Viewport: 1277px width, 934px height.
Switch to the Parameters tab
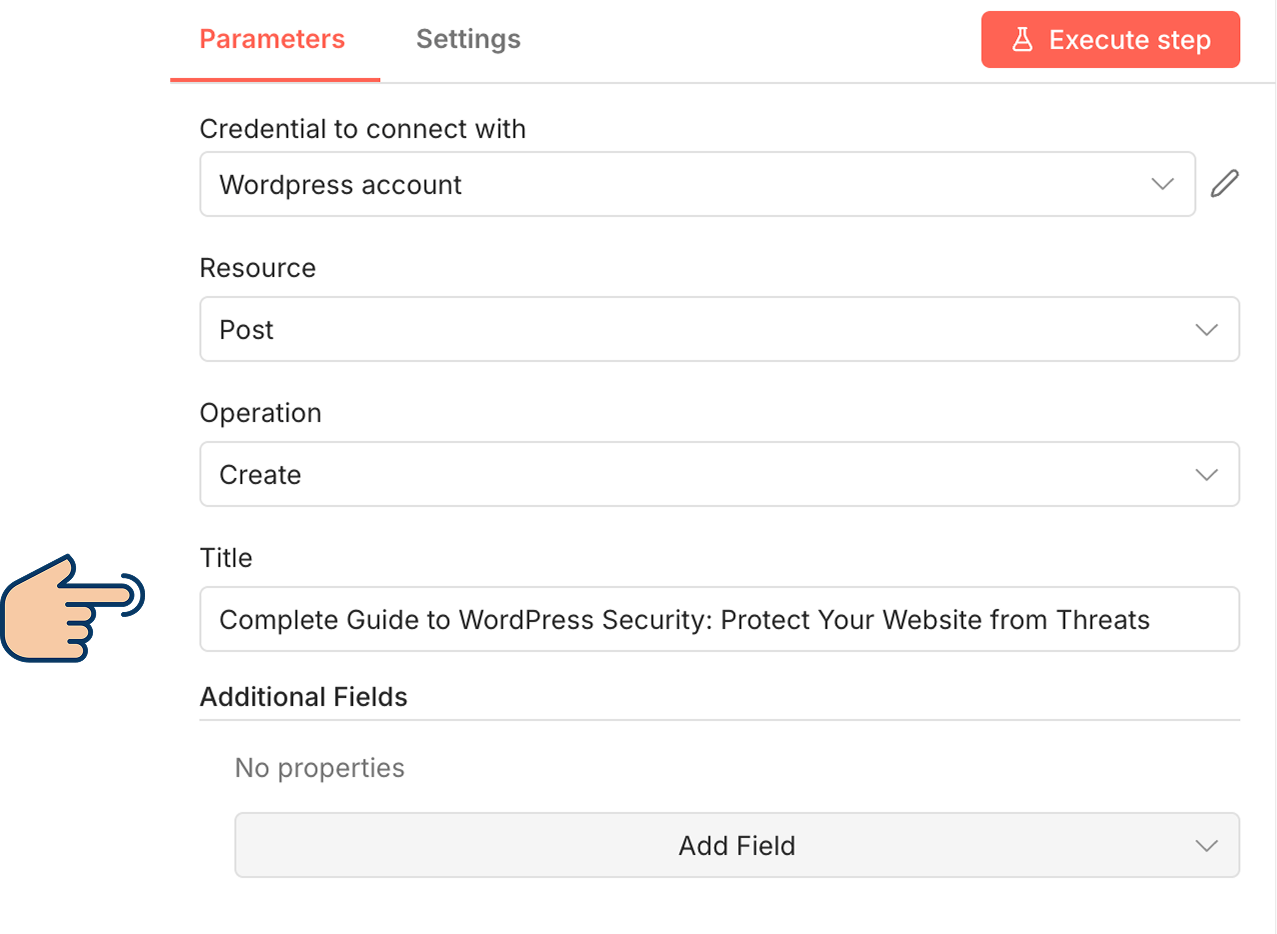pos(272,40)
